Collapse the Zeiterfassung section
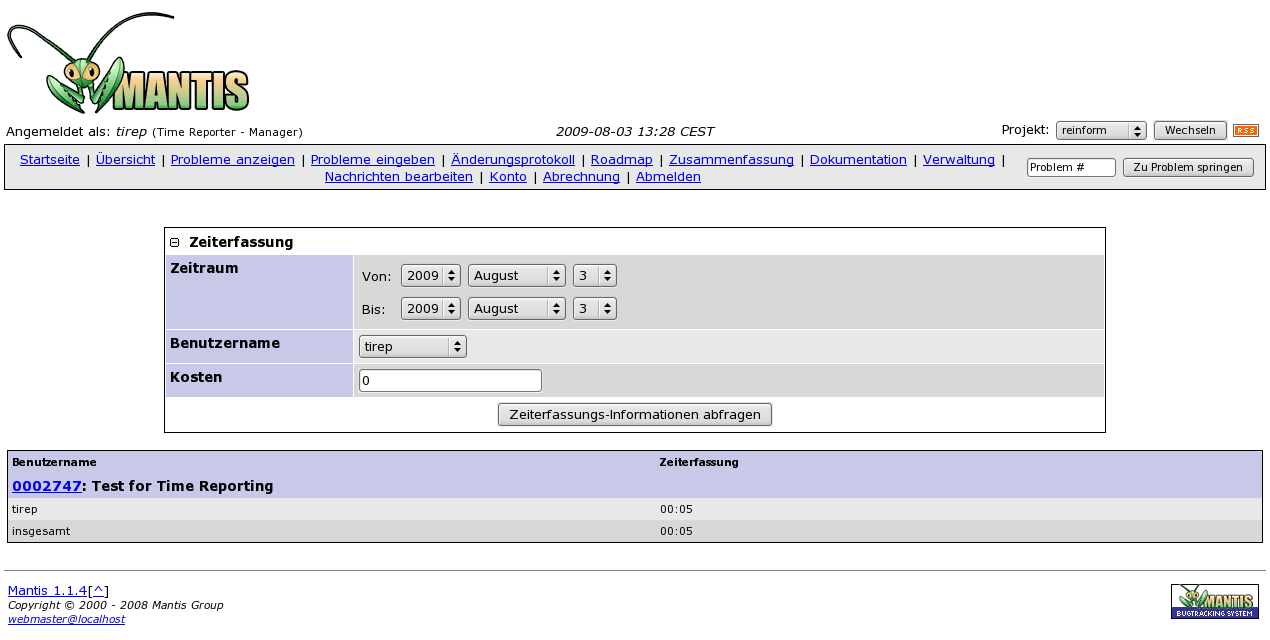 [175, 243]
